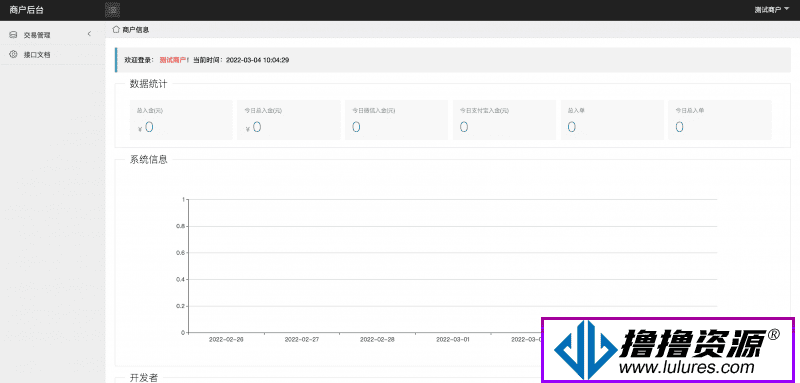Click the red 测试商户 welcome name
Screen dimensions: 800x383
pyautogui.click(x=172, y=60)
